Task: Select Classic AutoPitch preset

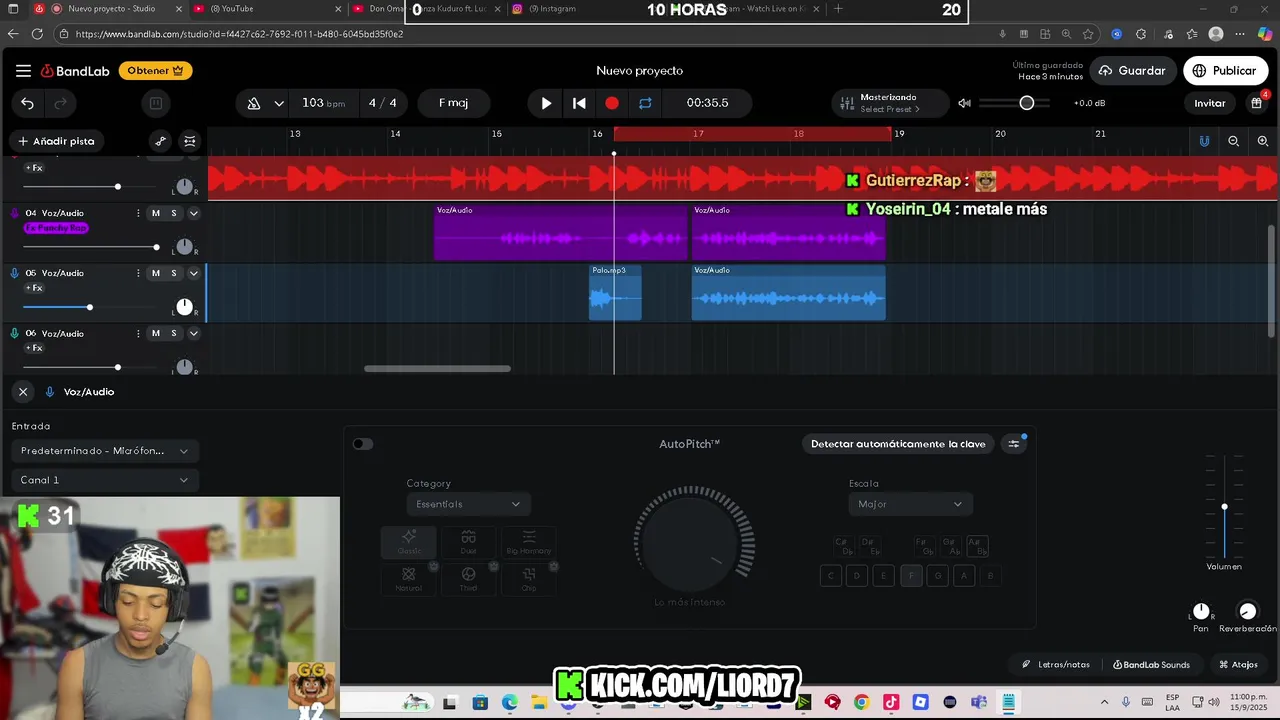Action: click(408, 543)
